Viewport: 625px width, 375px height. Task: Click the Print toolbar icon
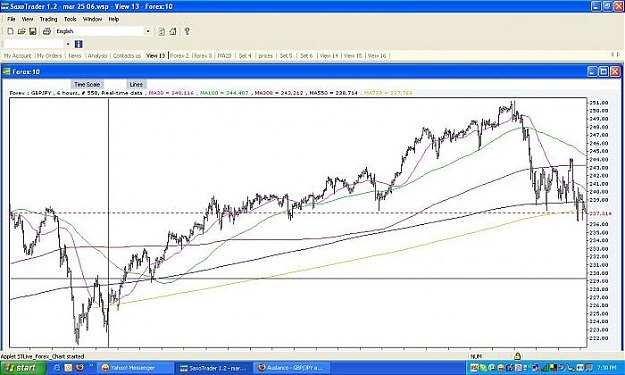(x=47, y=31)
